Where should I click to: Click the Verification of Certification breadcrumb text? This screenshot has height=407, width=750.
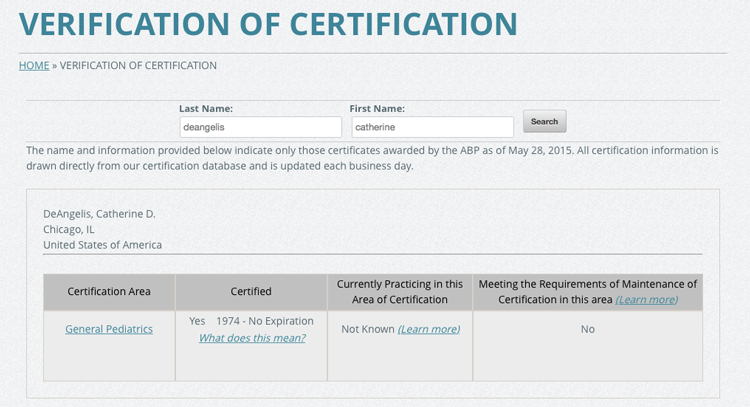tap(138, 66)
